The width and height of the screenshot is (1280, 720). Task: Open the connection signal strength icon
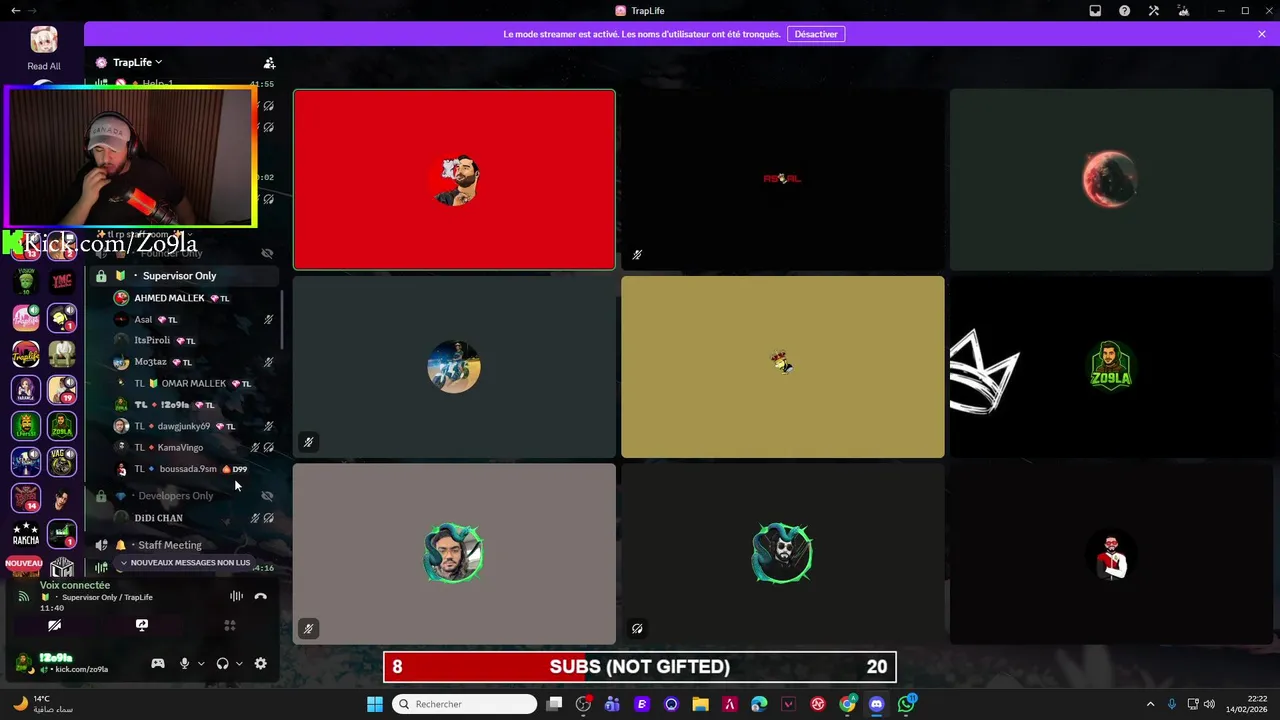[23, 596]
